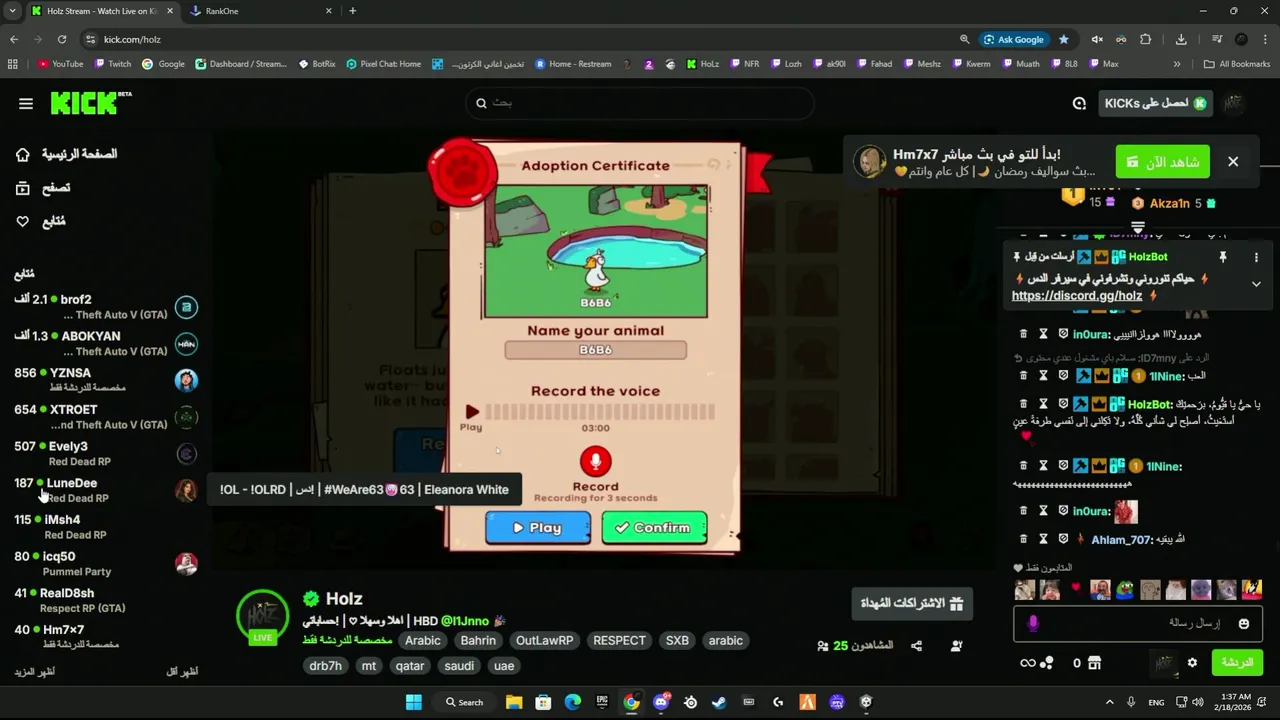Viewport: 1280px width, 720px height.
Task: Reload the page
Action: tap(62, 39)
